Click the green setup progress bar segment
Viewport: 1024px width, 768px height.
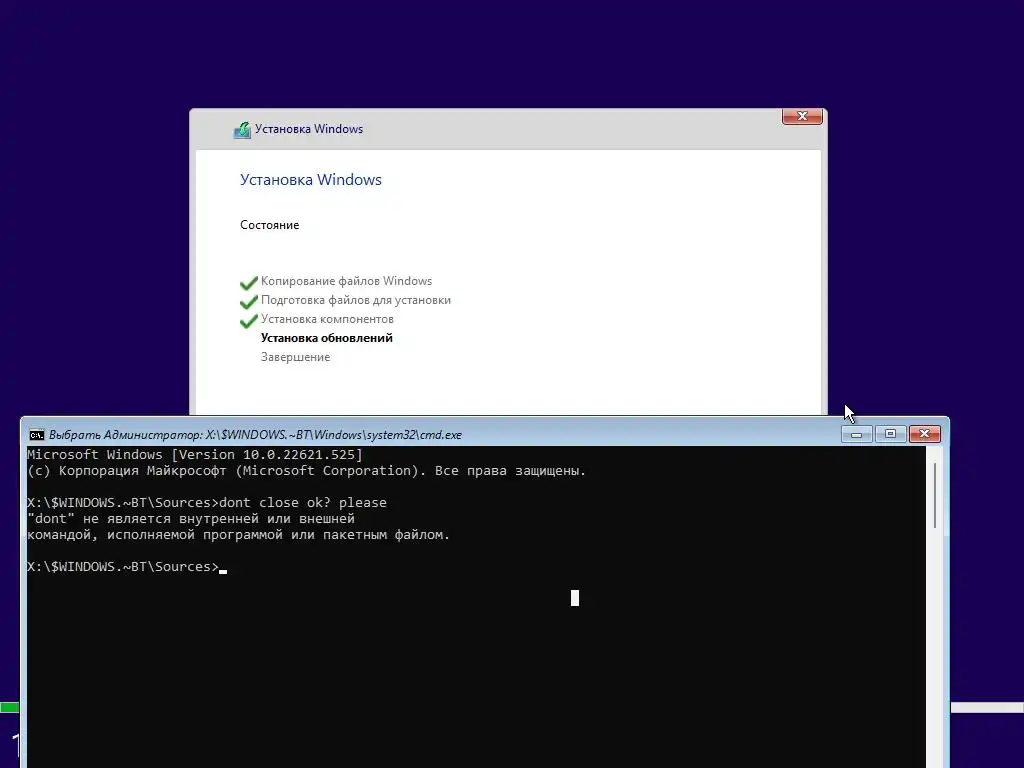point(10,707)
